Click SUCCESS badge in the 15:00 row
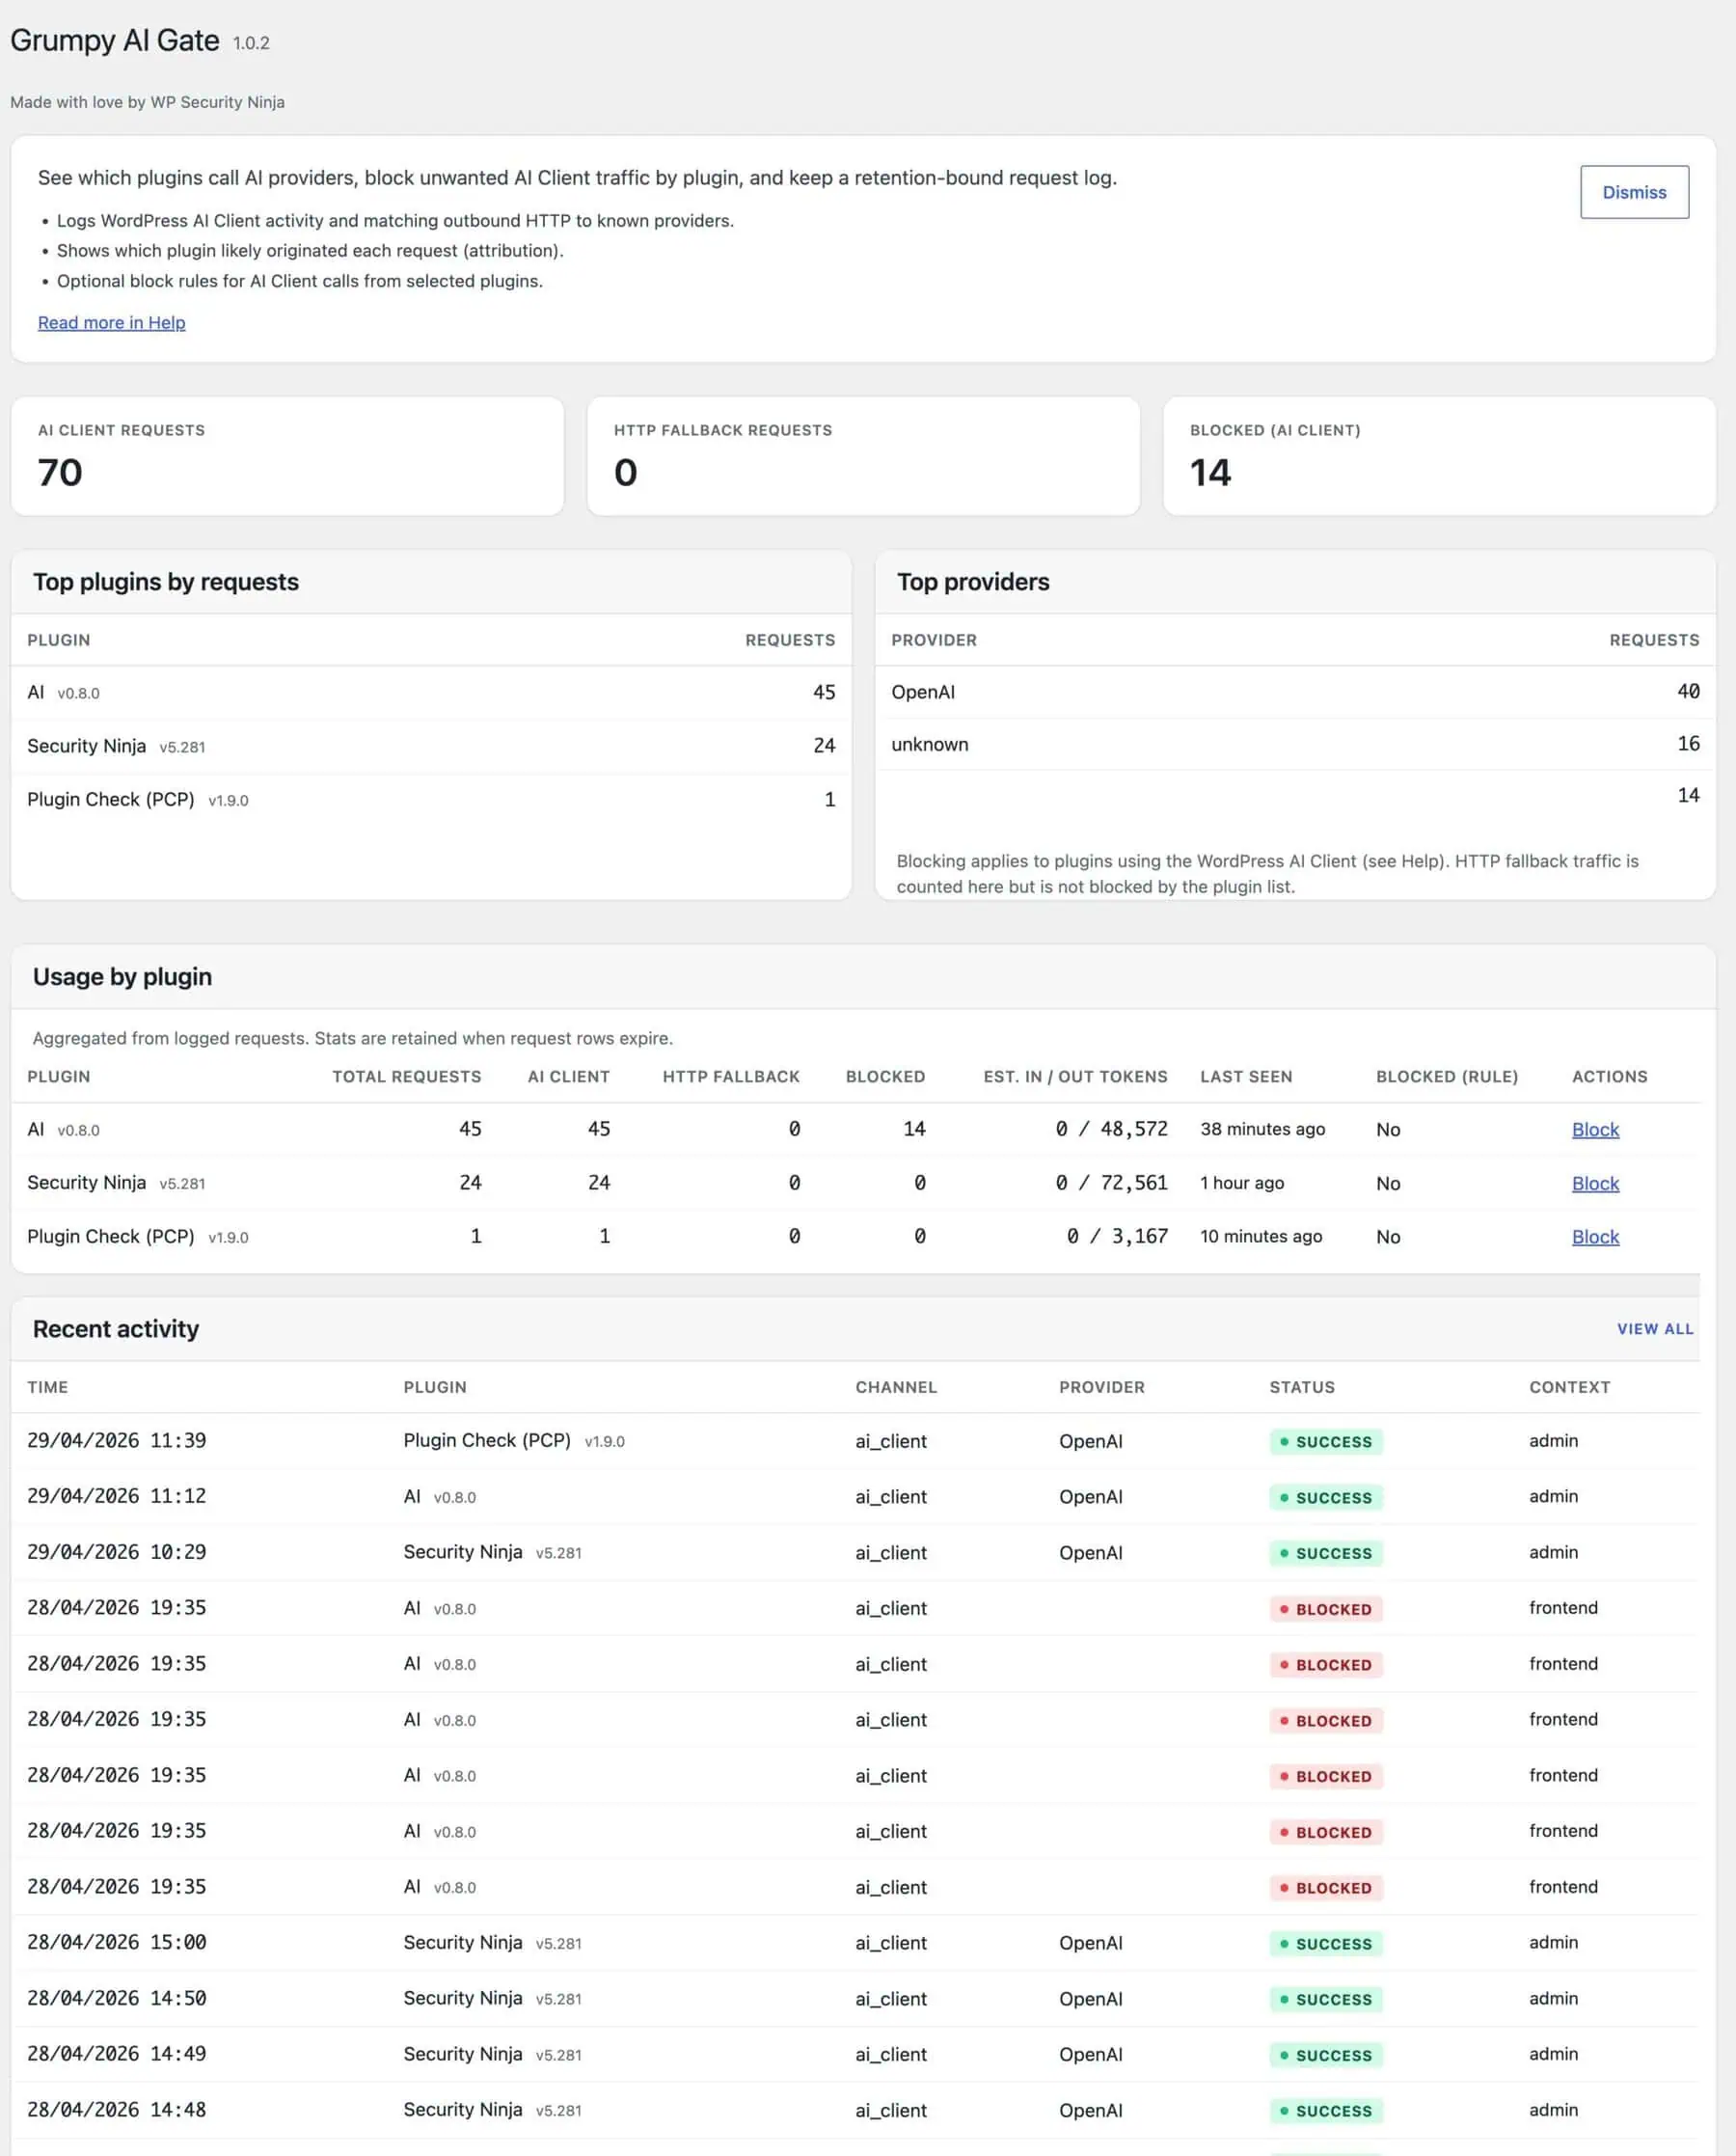The image size is (1736, 2156). [x=1326, y=1944]
